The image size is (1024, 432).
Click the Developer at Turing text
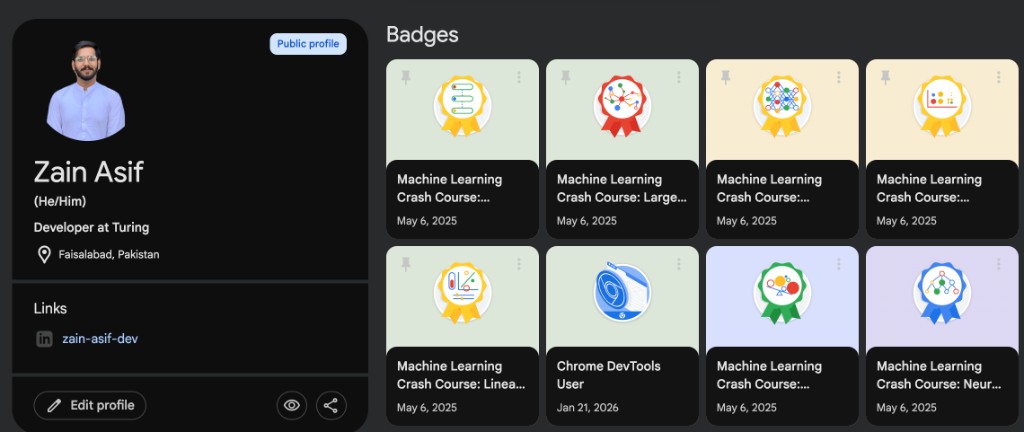[91, 228]
